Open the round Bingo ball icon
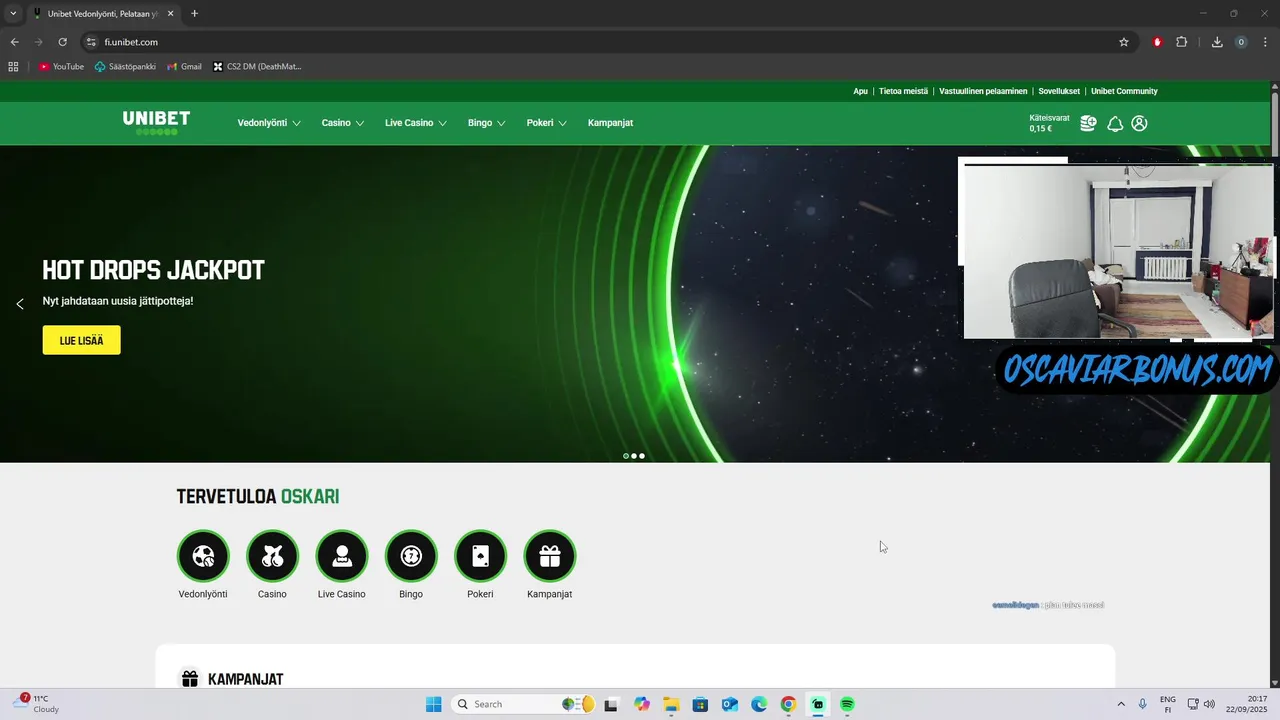The width and height of the screenshot is (1280, 720). pos(411,555)
